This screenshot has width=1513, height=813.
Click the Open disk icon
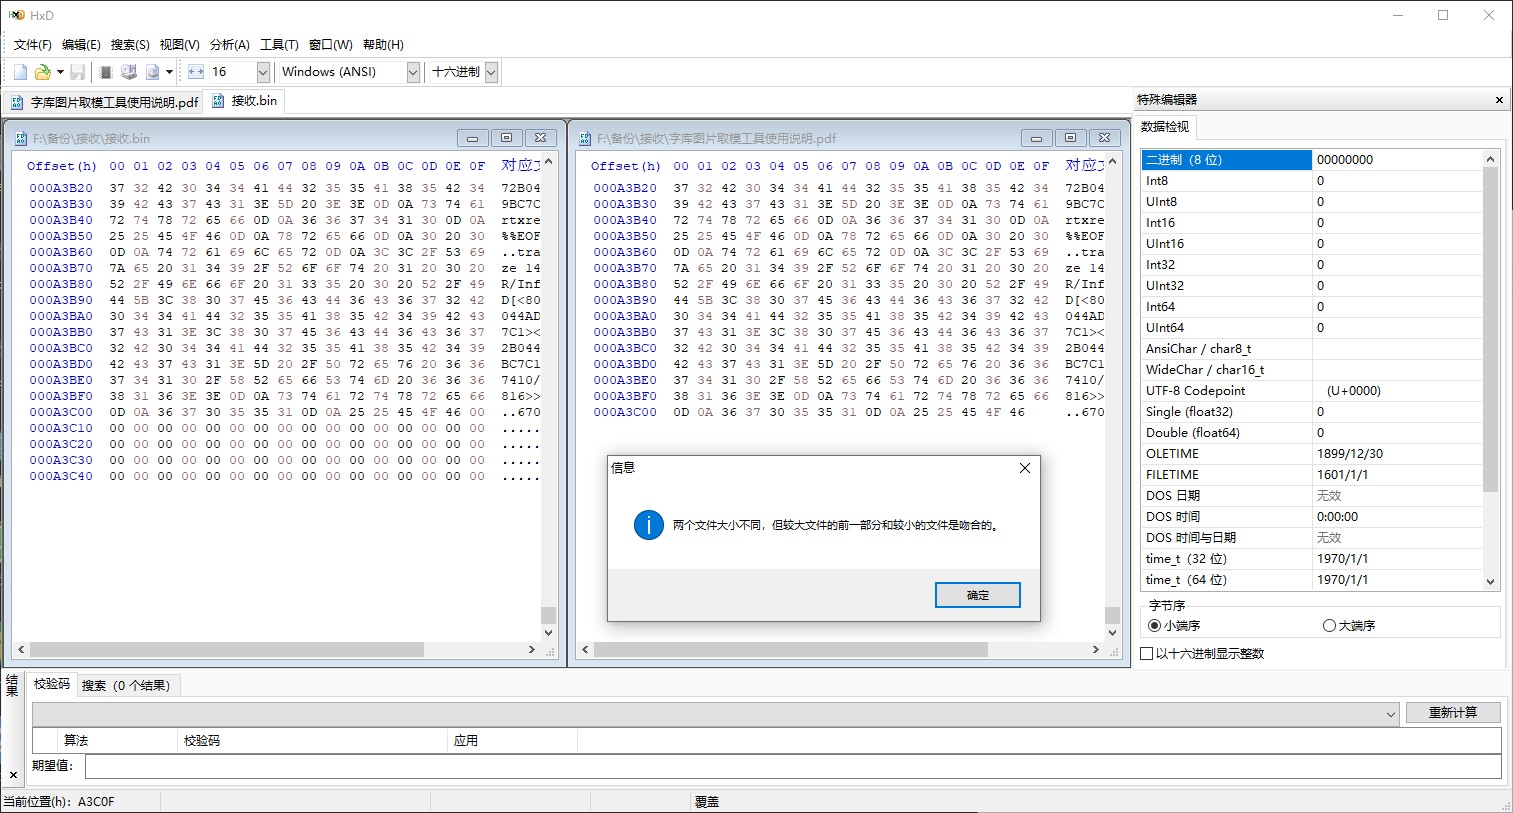(x=129, y=72)
